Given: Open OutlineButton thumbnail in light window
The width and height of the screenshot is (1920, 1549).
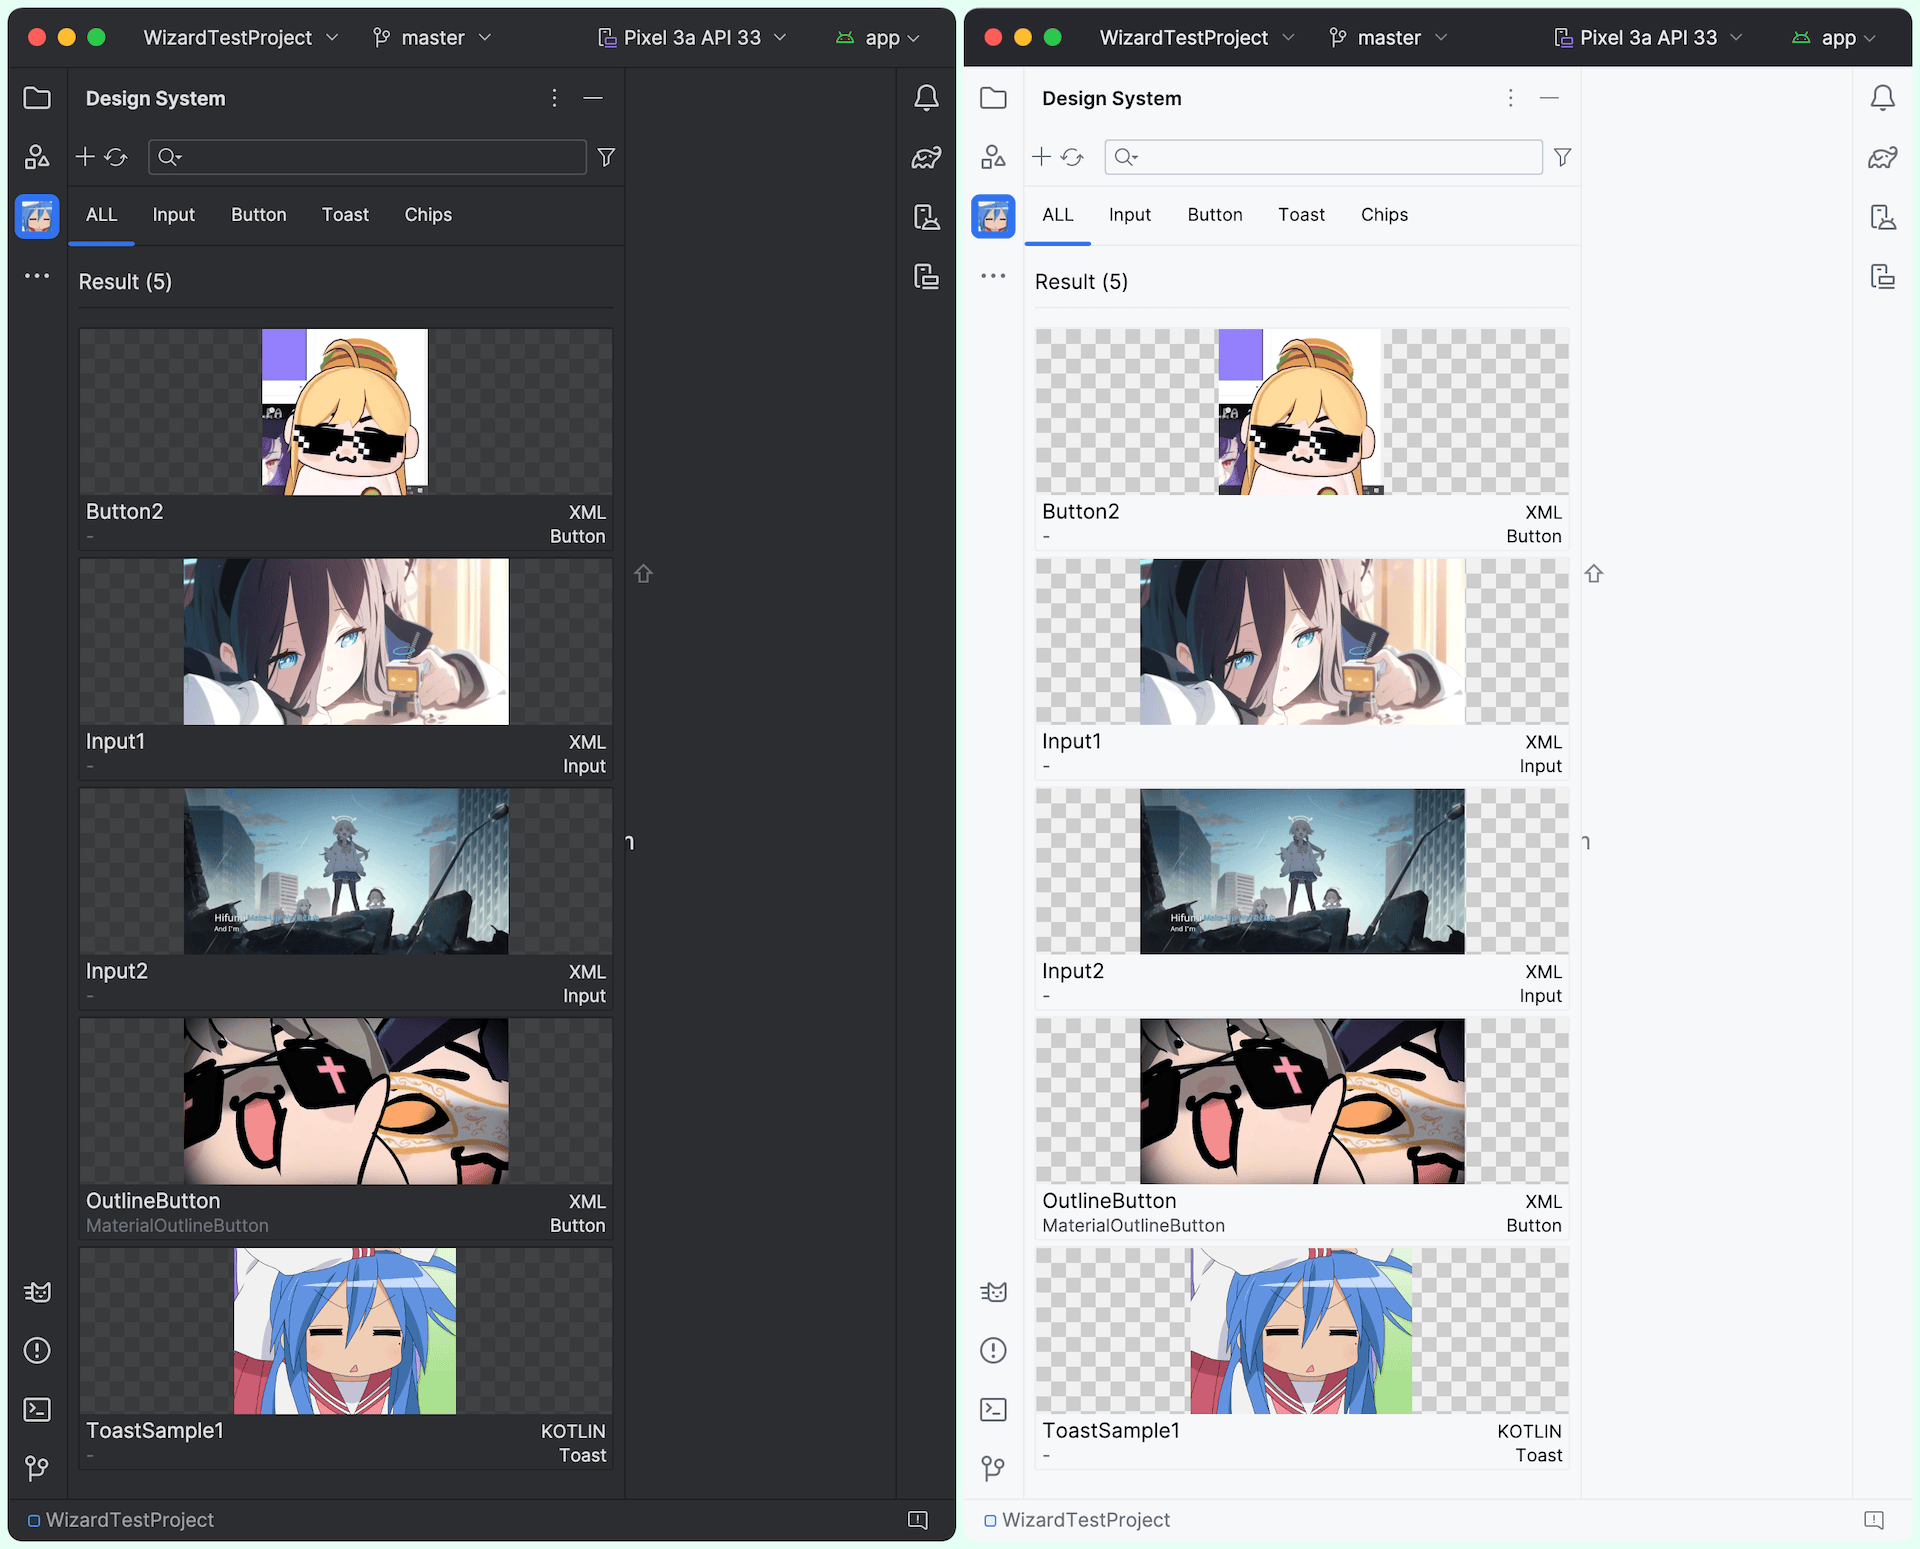Looking at the screenshot, I should tap(1302, 1101).
